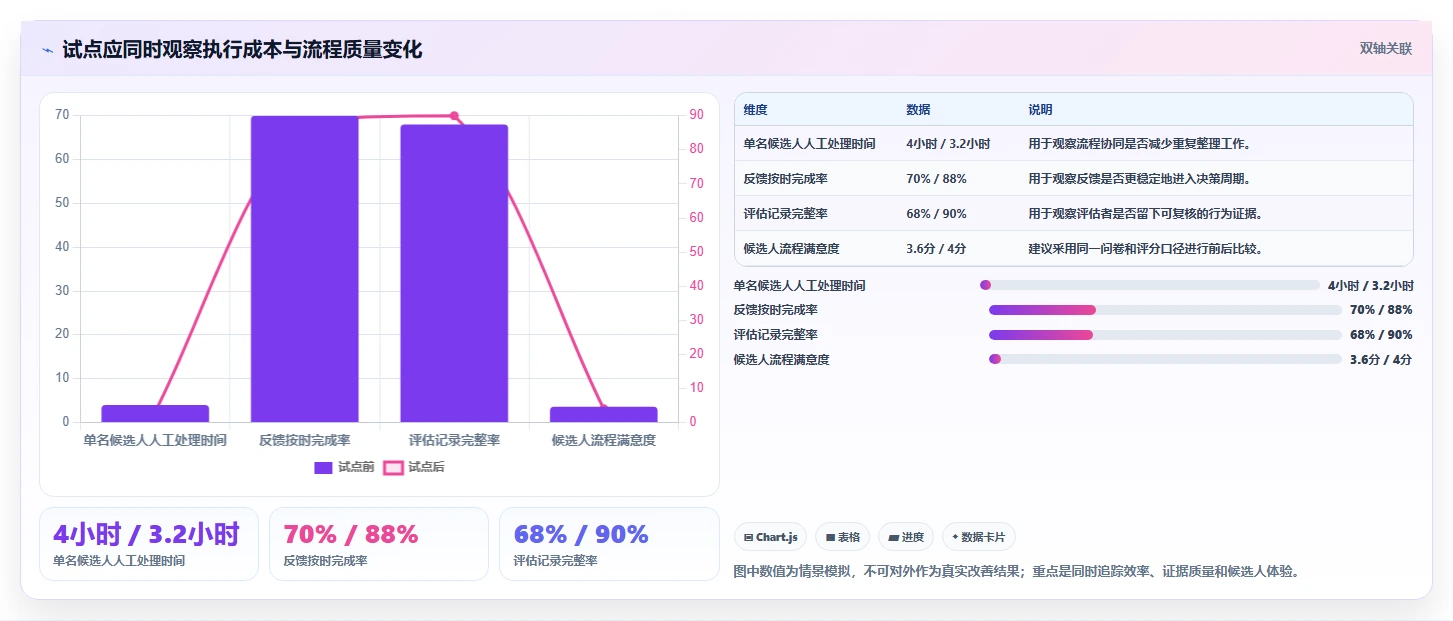Image resolution: width=1453 pixels, height=621 pixels.
Task: Click table cell 70% / 88%
Action: point(936,179)
